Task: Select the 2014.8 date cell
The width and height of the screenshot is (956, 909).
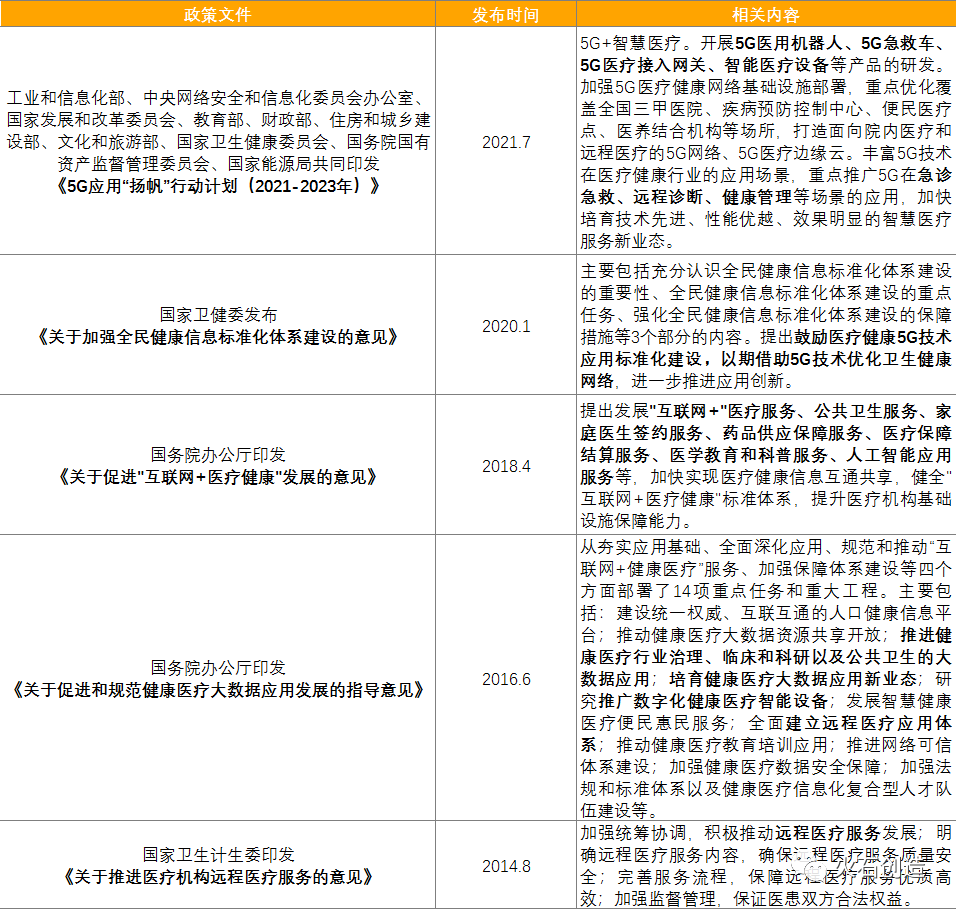Action: [x=506, y=866]
